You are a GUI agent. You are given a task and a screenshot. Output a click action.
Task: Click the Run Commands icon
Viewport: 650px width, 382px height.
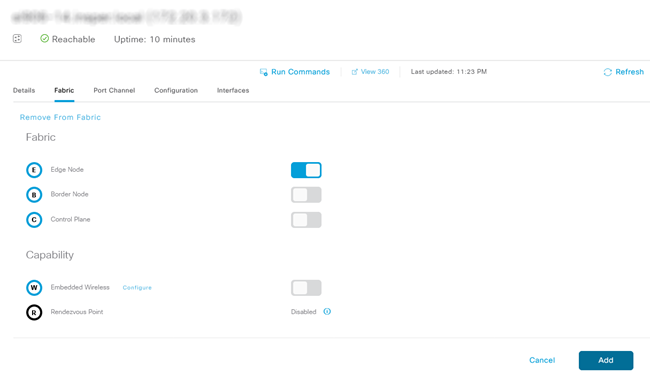(x=264, y=72)
